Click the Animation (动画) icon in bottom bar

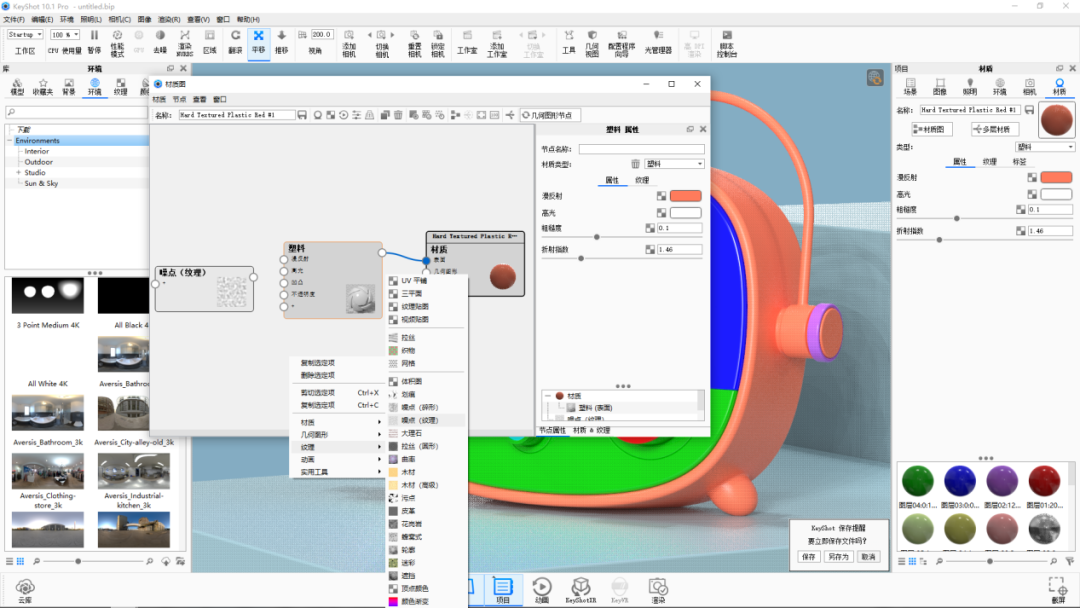[x=542, y=590]
